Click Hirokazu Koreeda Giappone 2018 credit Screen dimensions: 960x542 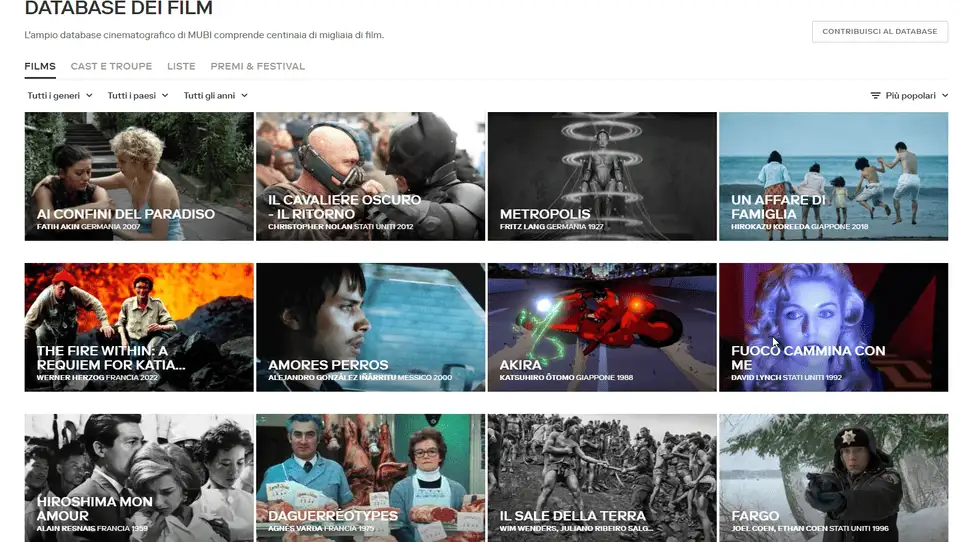click(x=800, y=227)
